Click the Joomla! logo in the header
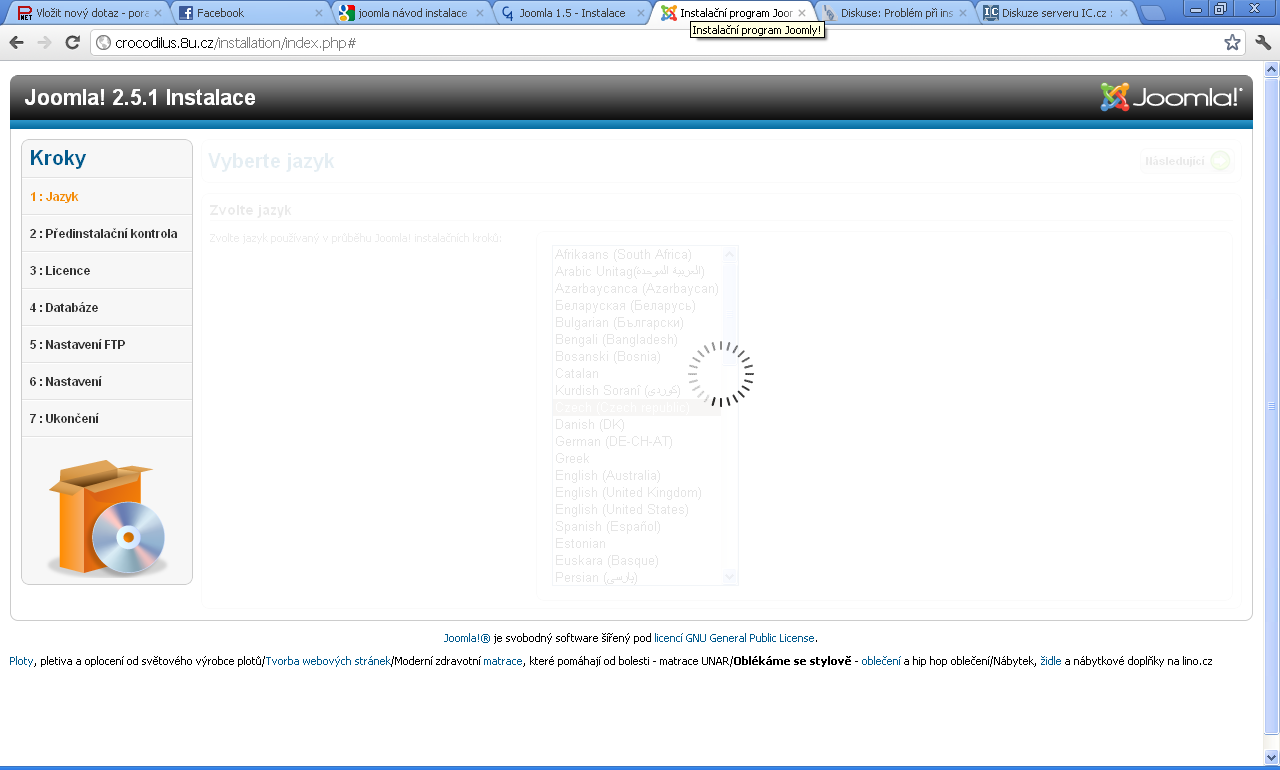This screenshot has width=1280, height=770. click(1171, 97)
